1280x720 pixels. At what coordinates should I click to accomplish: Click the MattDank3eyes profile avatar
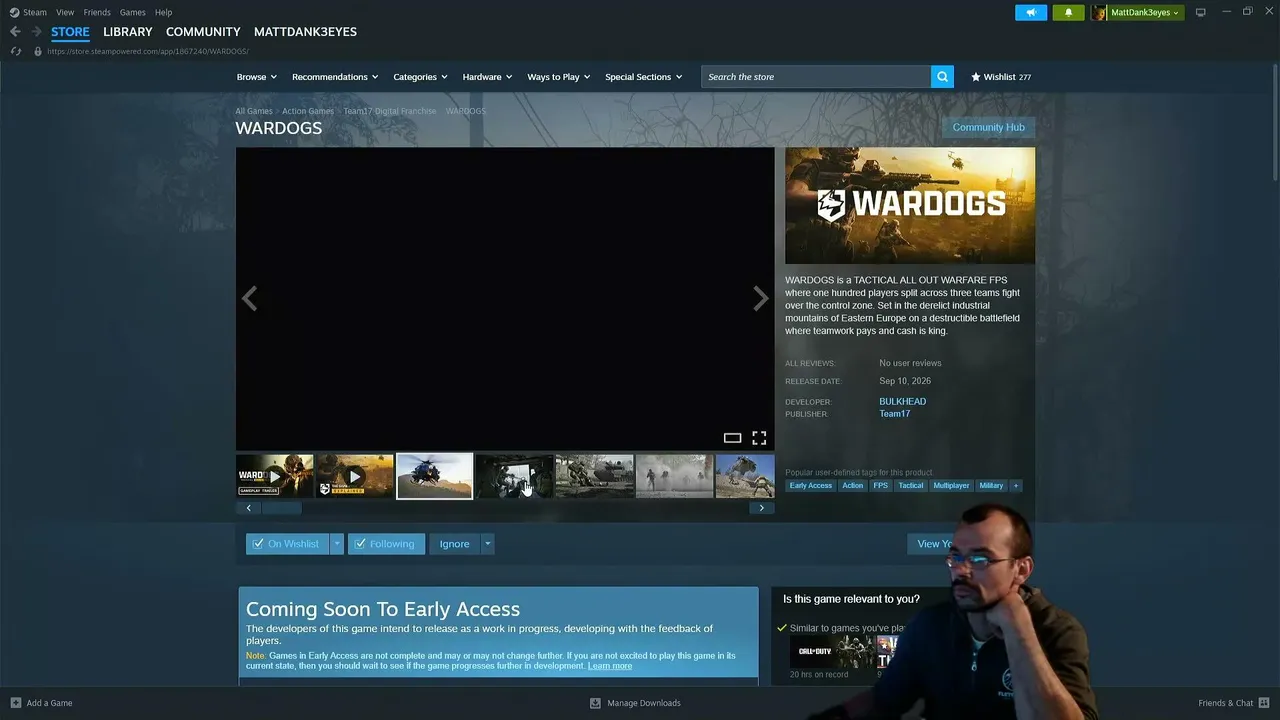(x=1099, y=12)
